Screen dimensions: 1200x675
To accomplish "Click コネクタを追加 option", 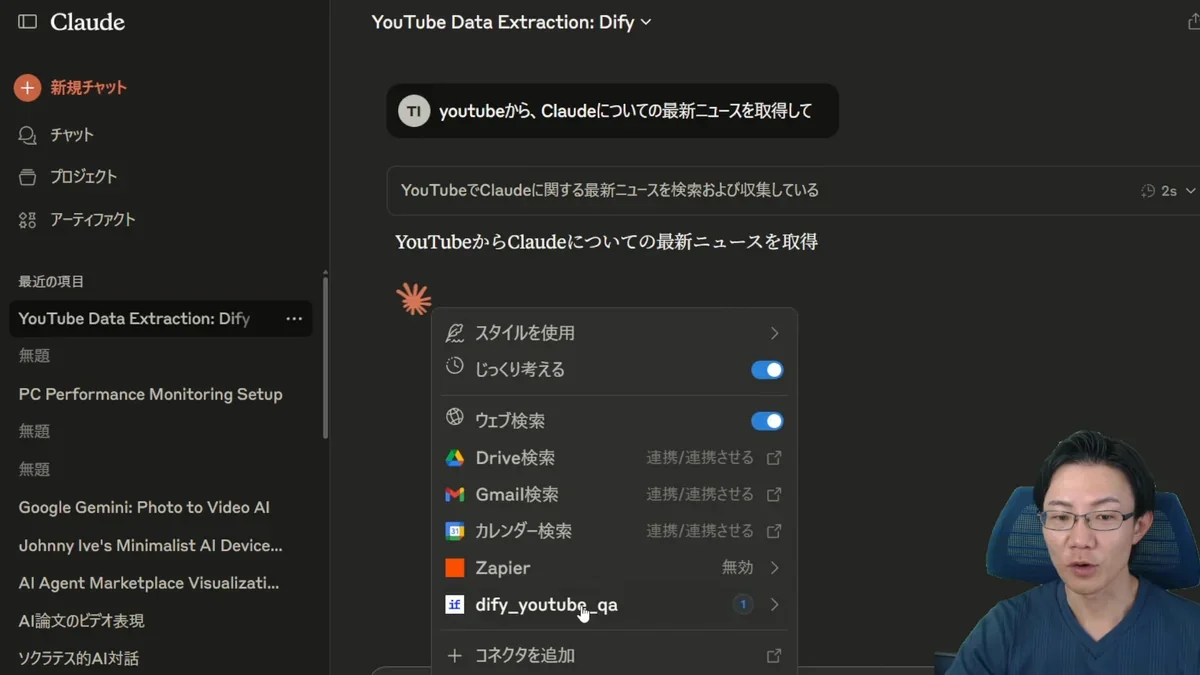I will coord(614,656).
